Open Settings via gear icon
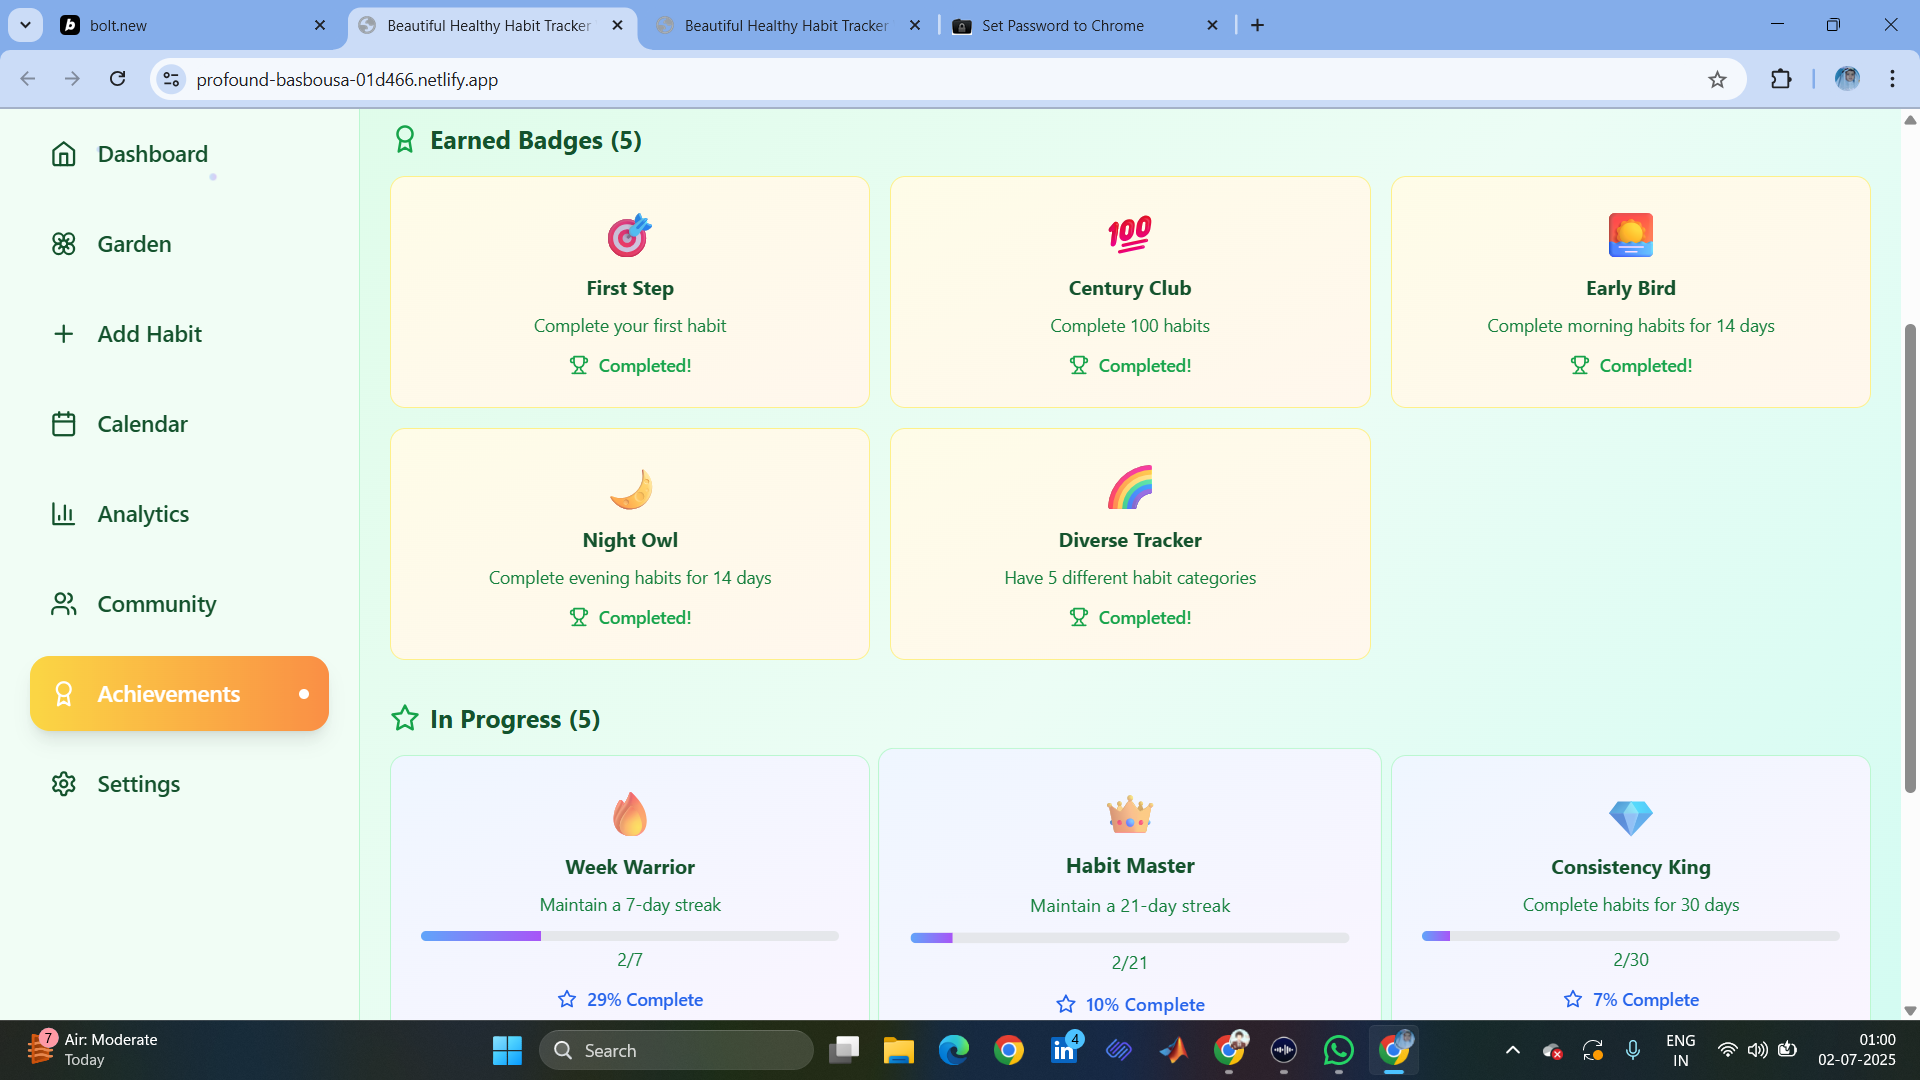1920x1080 pixels. tap(63, 784)
